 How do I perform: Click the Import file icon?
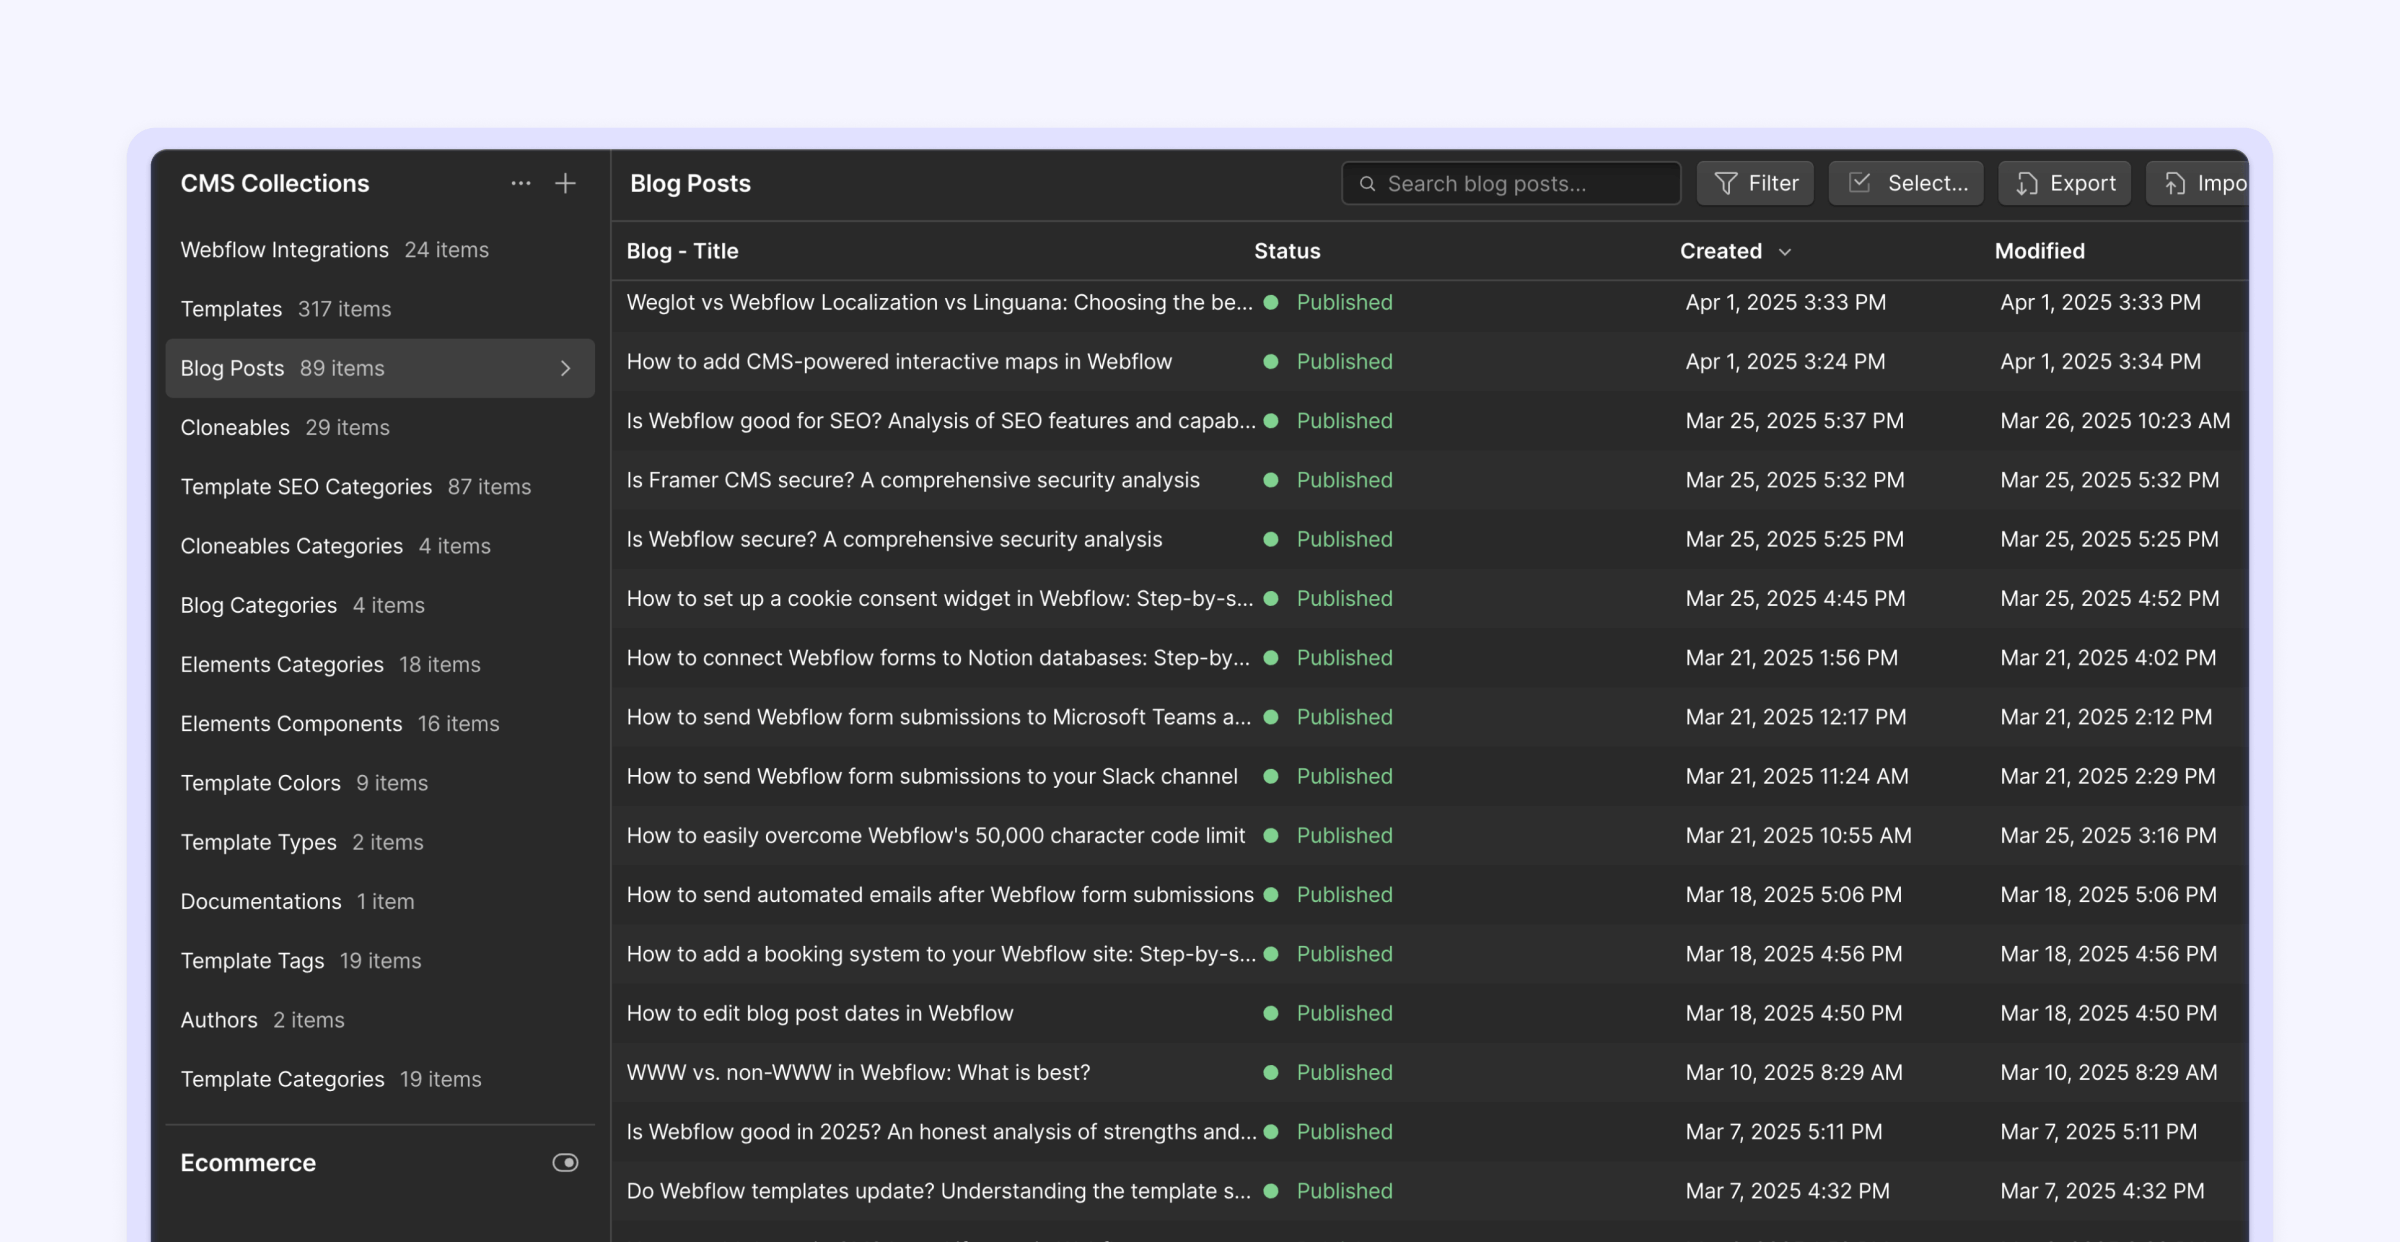pyautogui.click(x=2174, y=183)
